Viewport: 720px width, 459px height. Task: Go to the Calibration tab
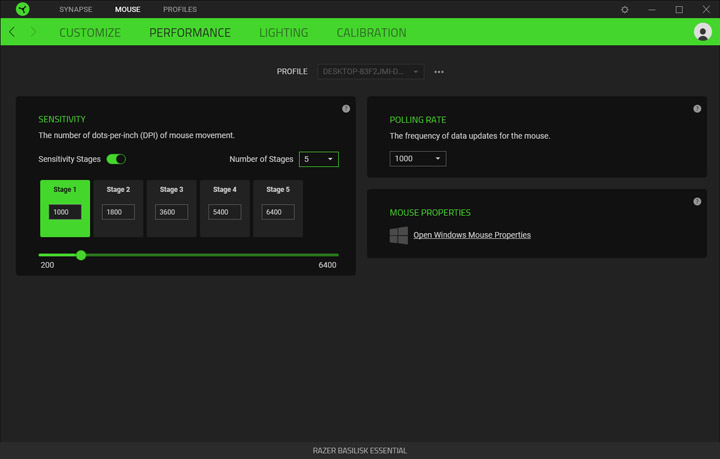371,33
